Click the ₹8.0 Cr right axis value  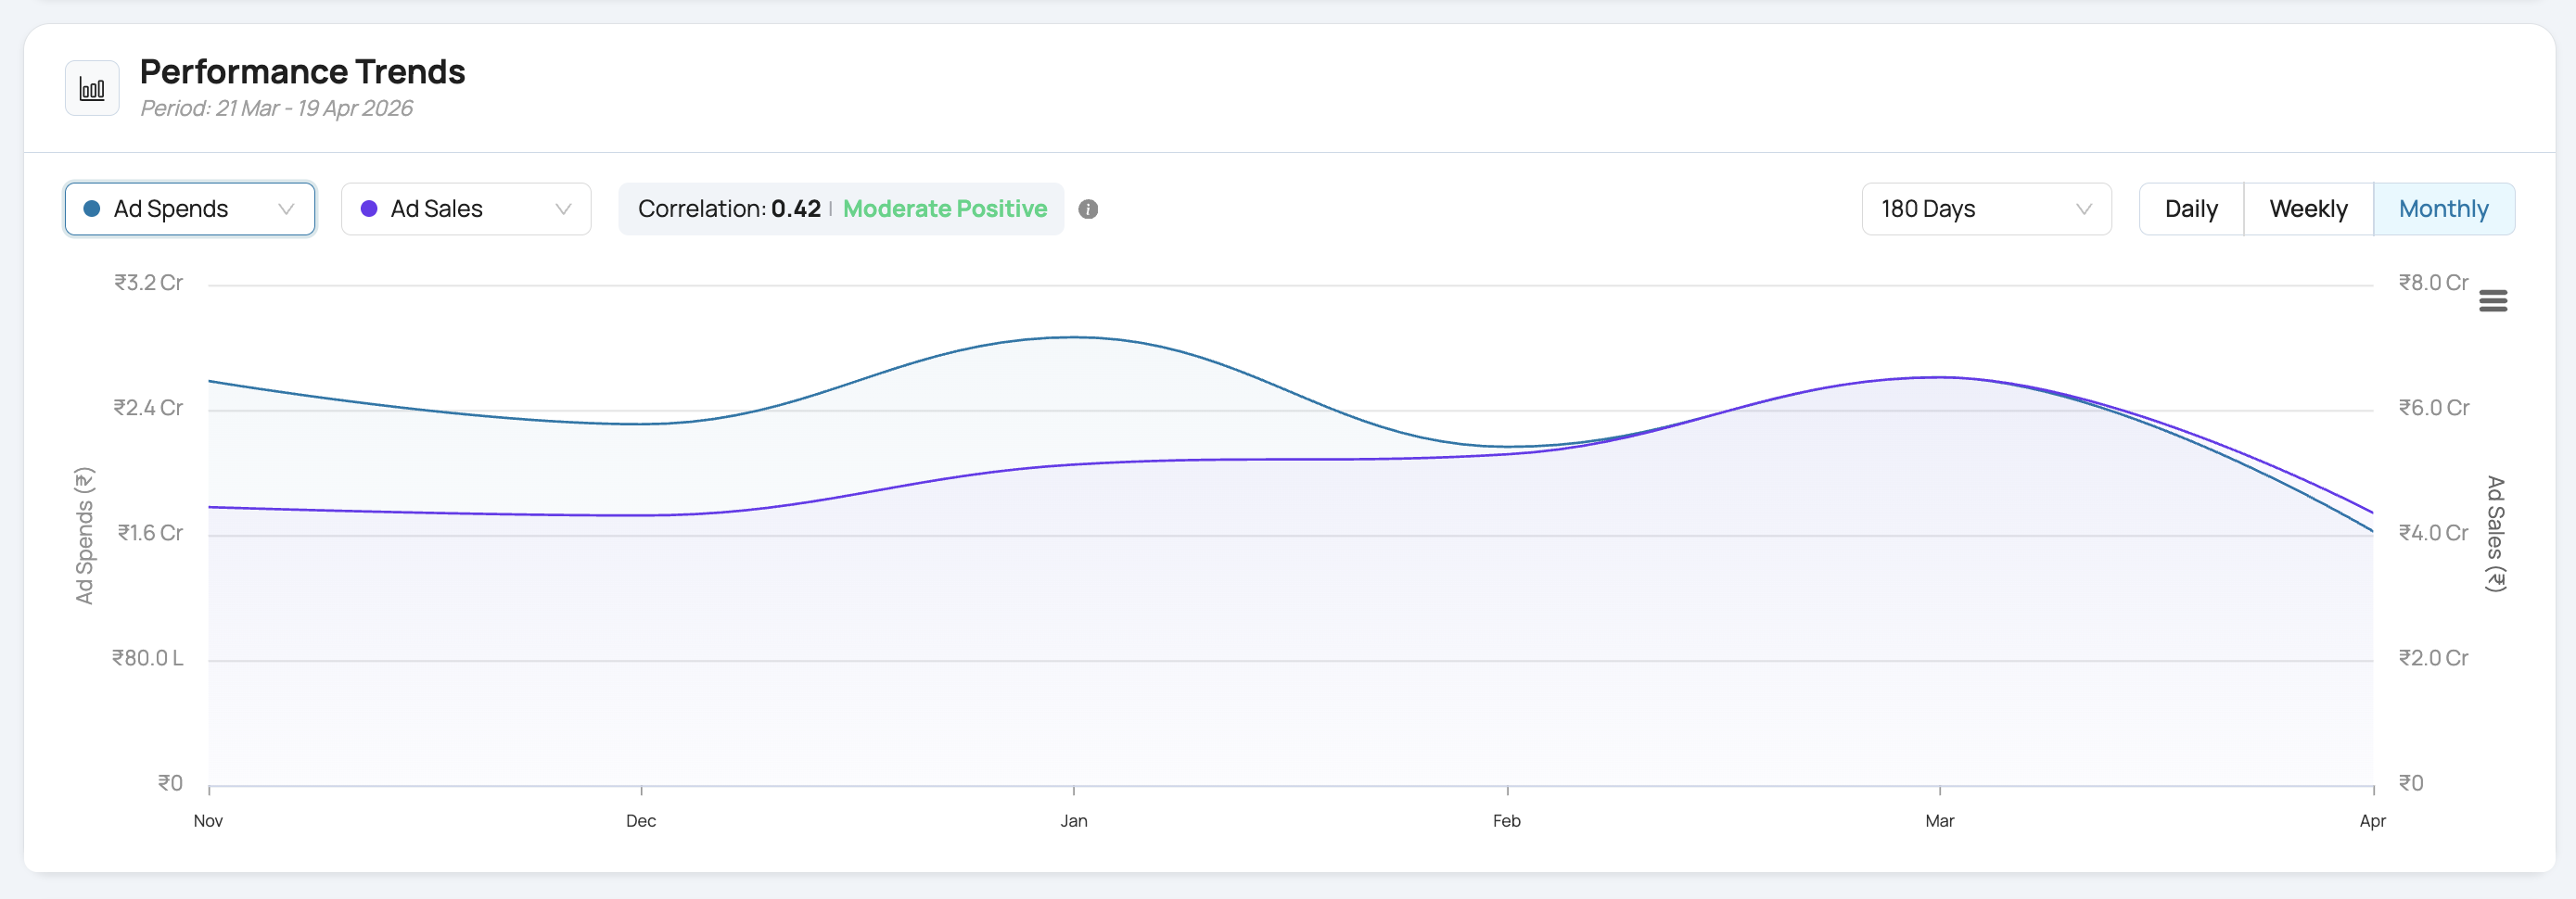coord(2434,283)
